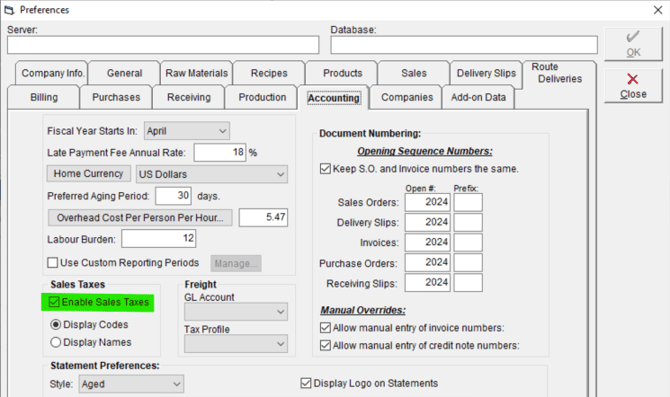
Task: Switch to the Receiving tab
Action: tap(188, 97)
